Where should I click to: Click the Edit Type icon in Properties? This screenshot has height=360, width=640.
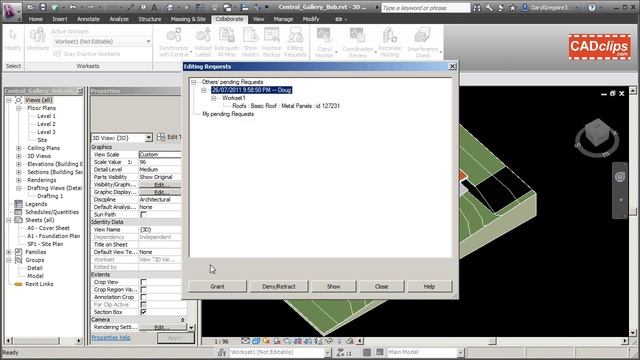pos(161,137)
